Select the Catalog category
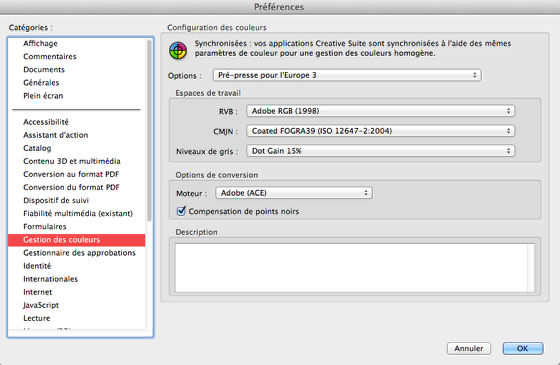Screen dimensions: 560x365 point(76,148)
